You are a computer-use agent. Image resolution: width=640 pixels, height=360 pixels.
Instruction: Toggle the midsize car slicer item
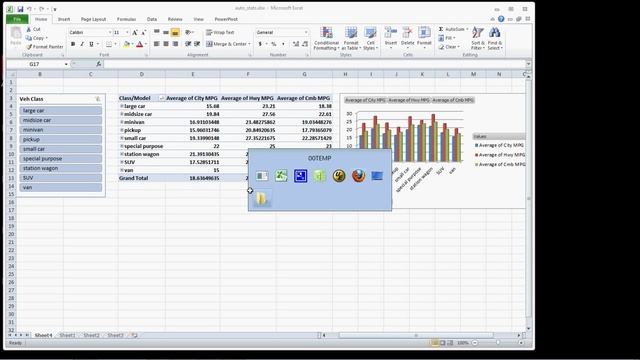coord(60,120)
